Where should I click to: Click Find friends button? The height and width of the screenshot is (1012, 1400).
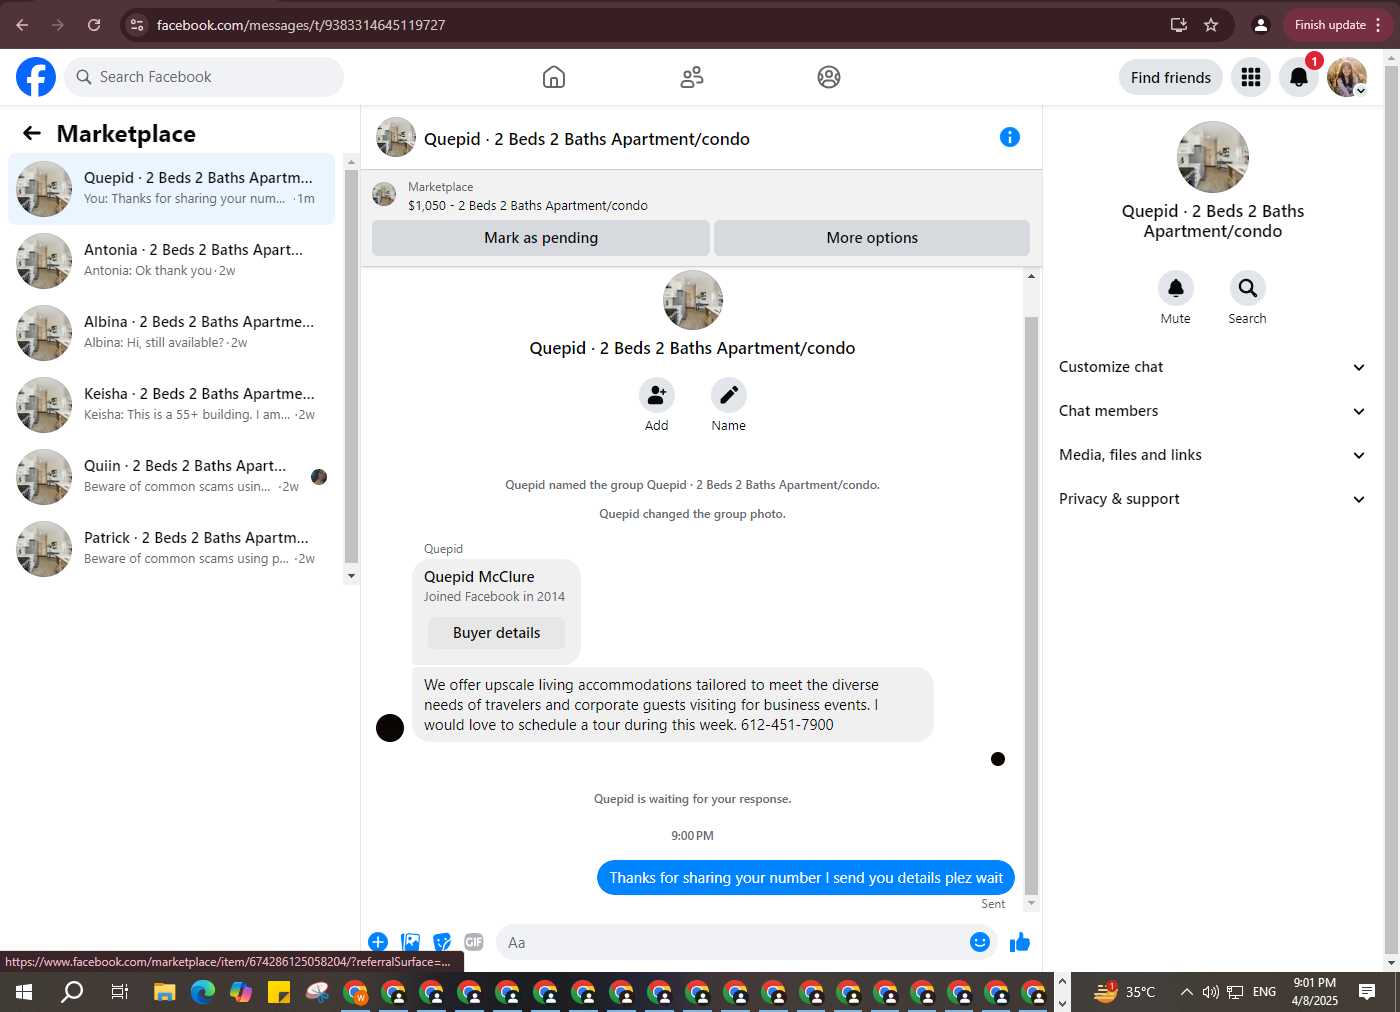coord(1171,77)
